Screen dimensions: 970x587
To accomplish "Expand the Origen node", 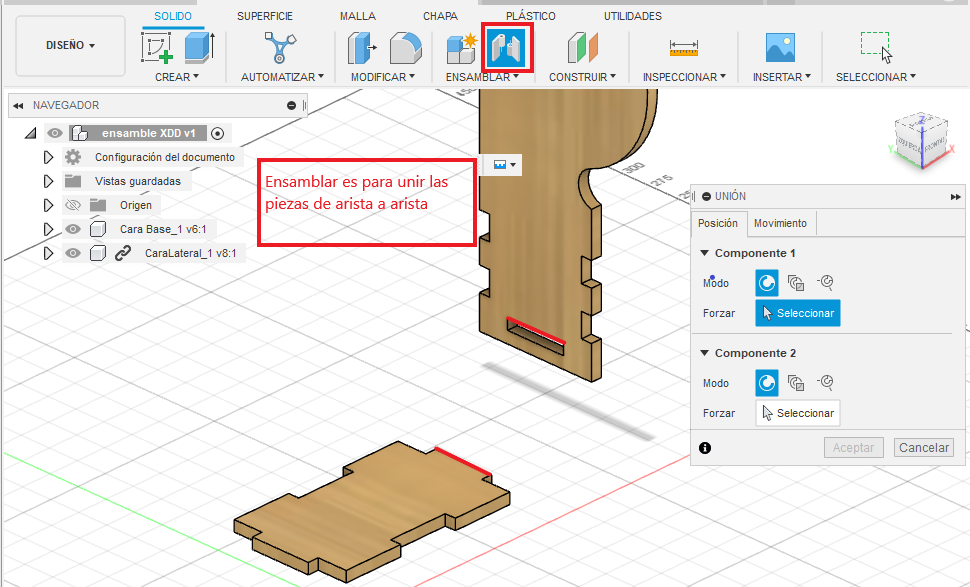I will pyautogui.click(x=48, y=205).
